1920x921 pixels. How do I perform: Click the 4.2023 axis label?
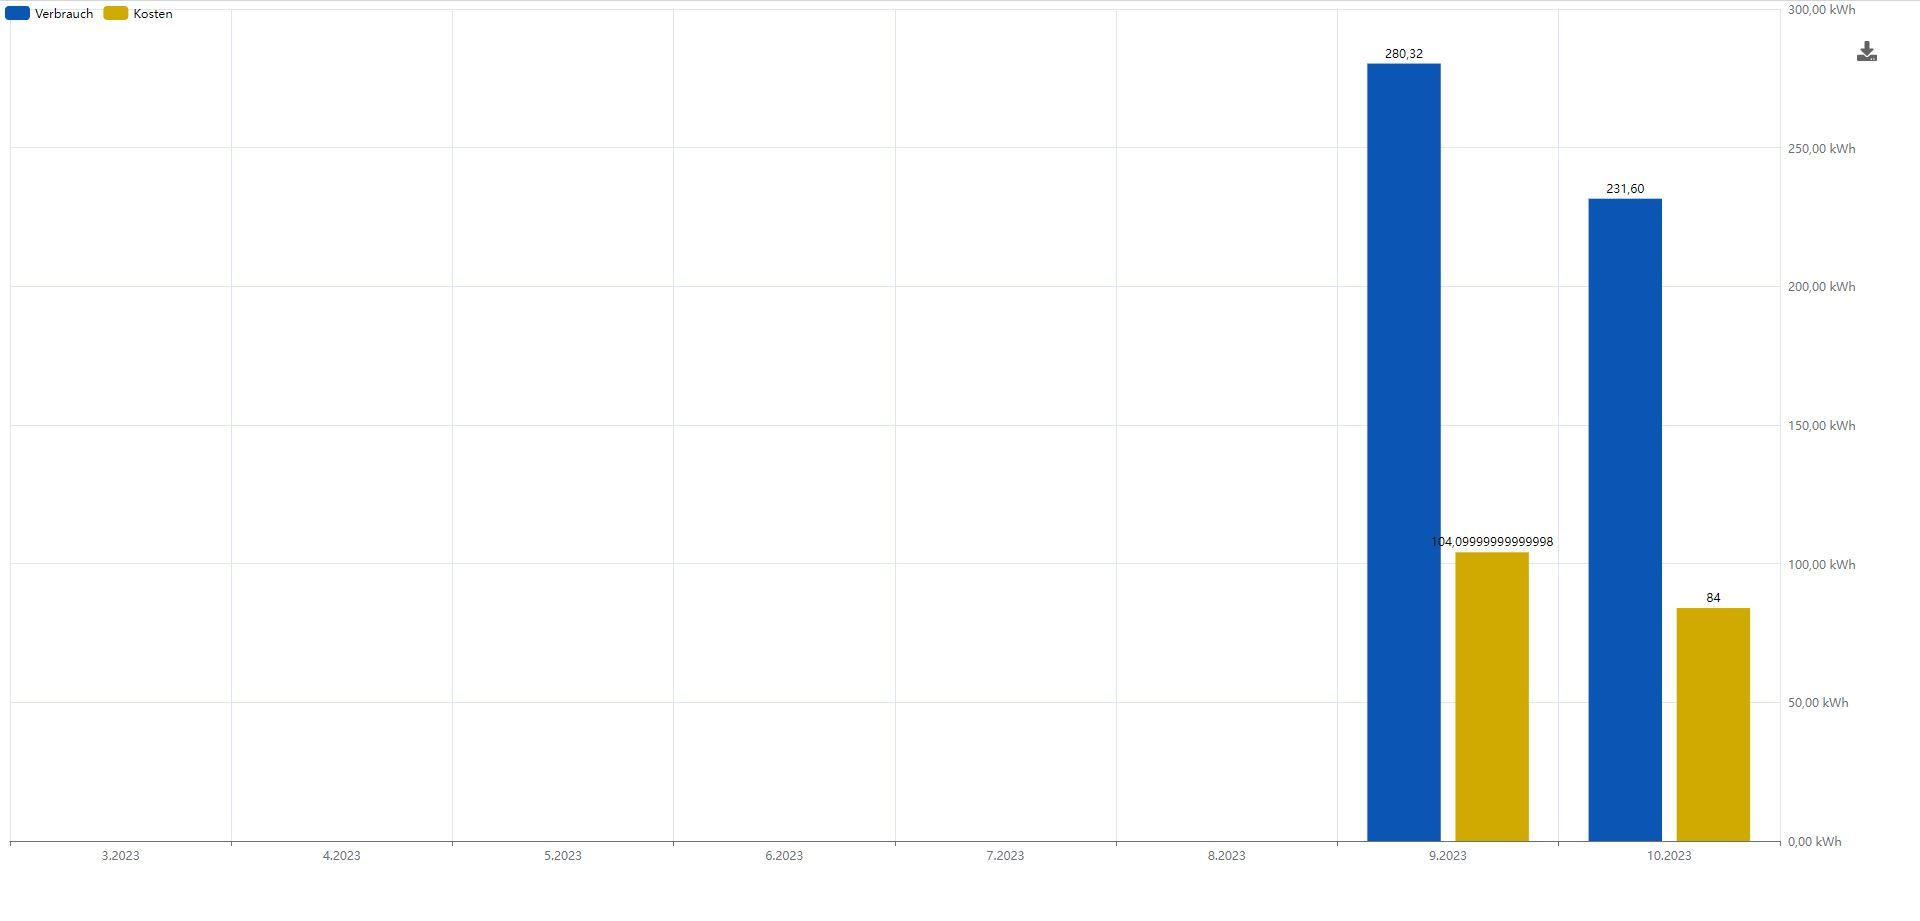(341, 856)
